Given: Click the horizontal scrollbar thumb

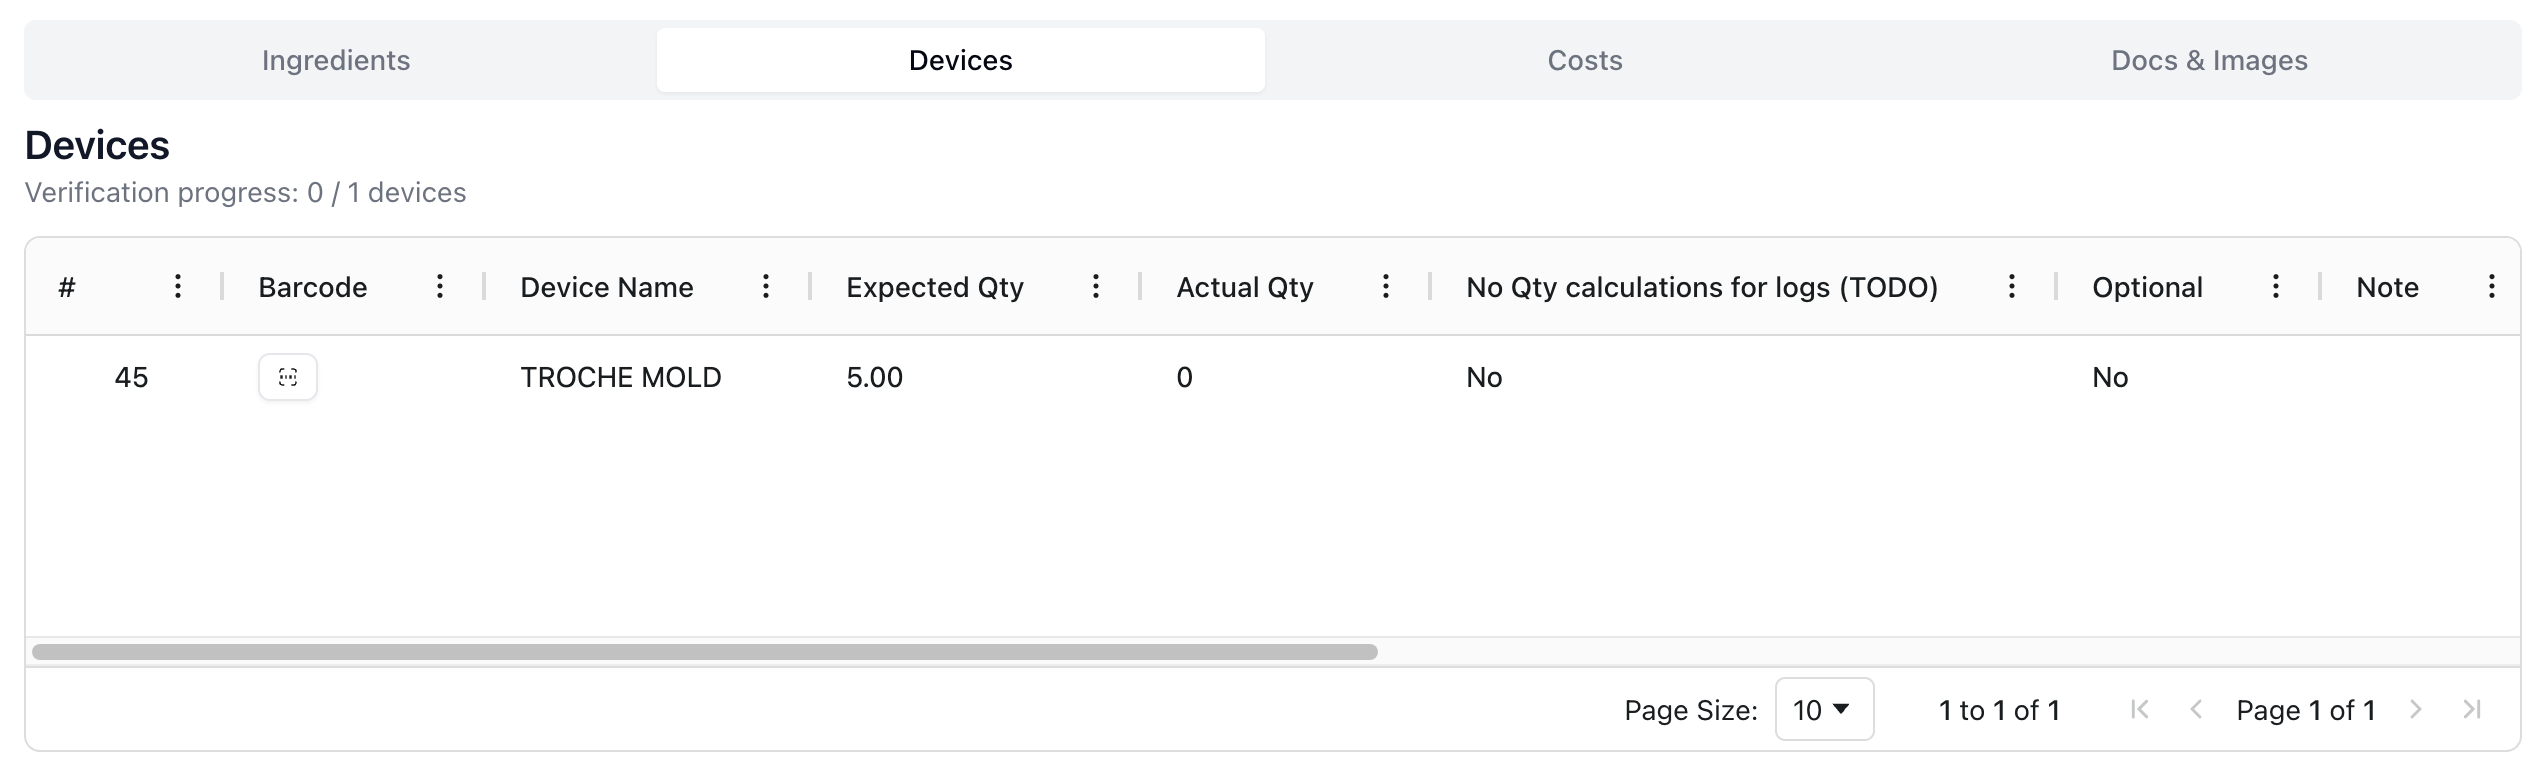Looking at the screenshot, I should point(704,652).
